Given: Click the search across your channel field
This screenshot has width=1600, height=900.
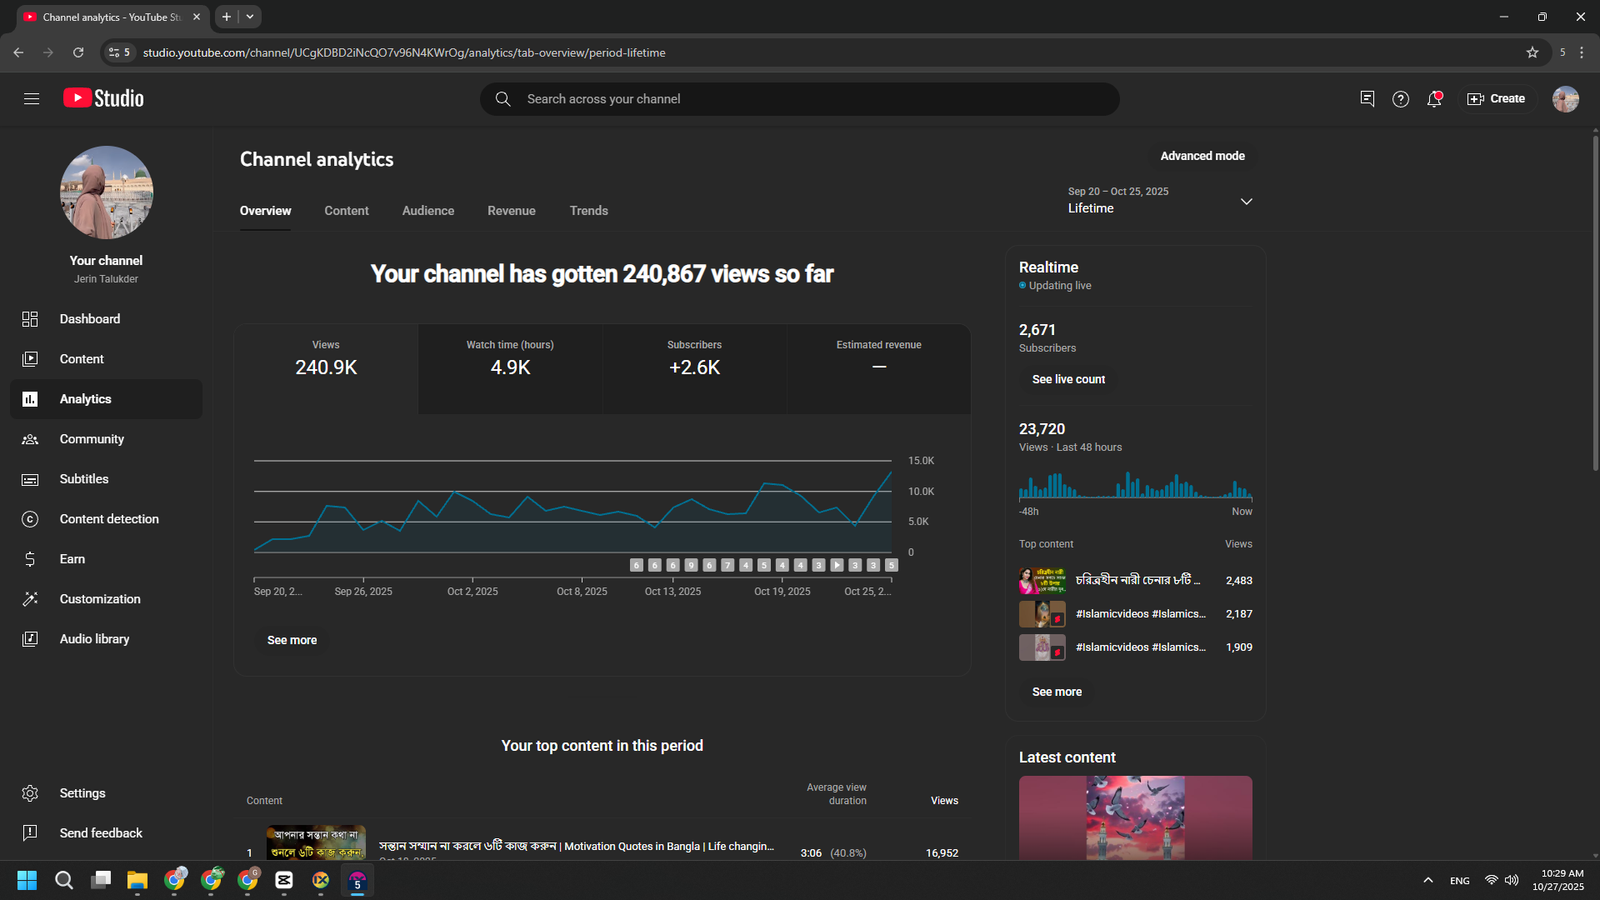Looking at the screenshot, I should 800,99.
